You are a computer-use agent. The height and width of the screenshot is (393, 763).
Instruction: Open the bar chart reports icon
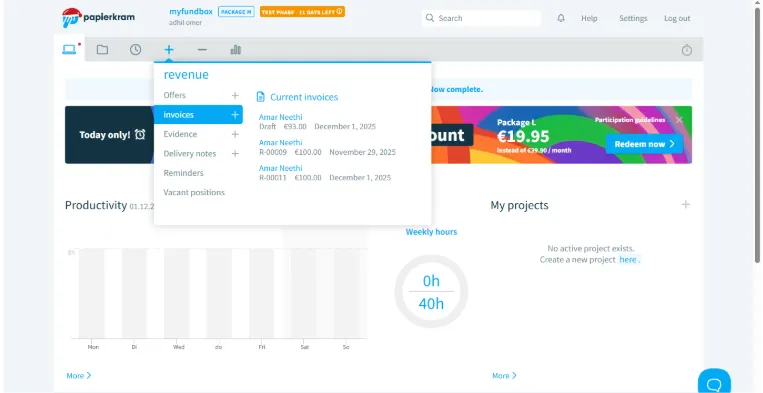[x=236, y=50]
